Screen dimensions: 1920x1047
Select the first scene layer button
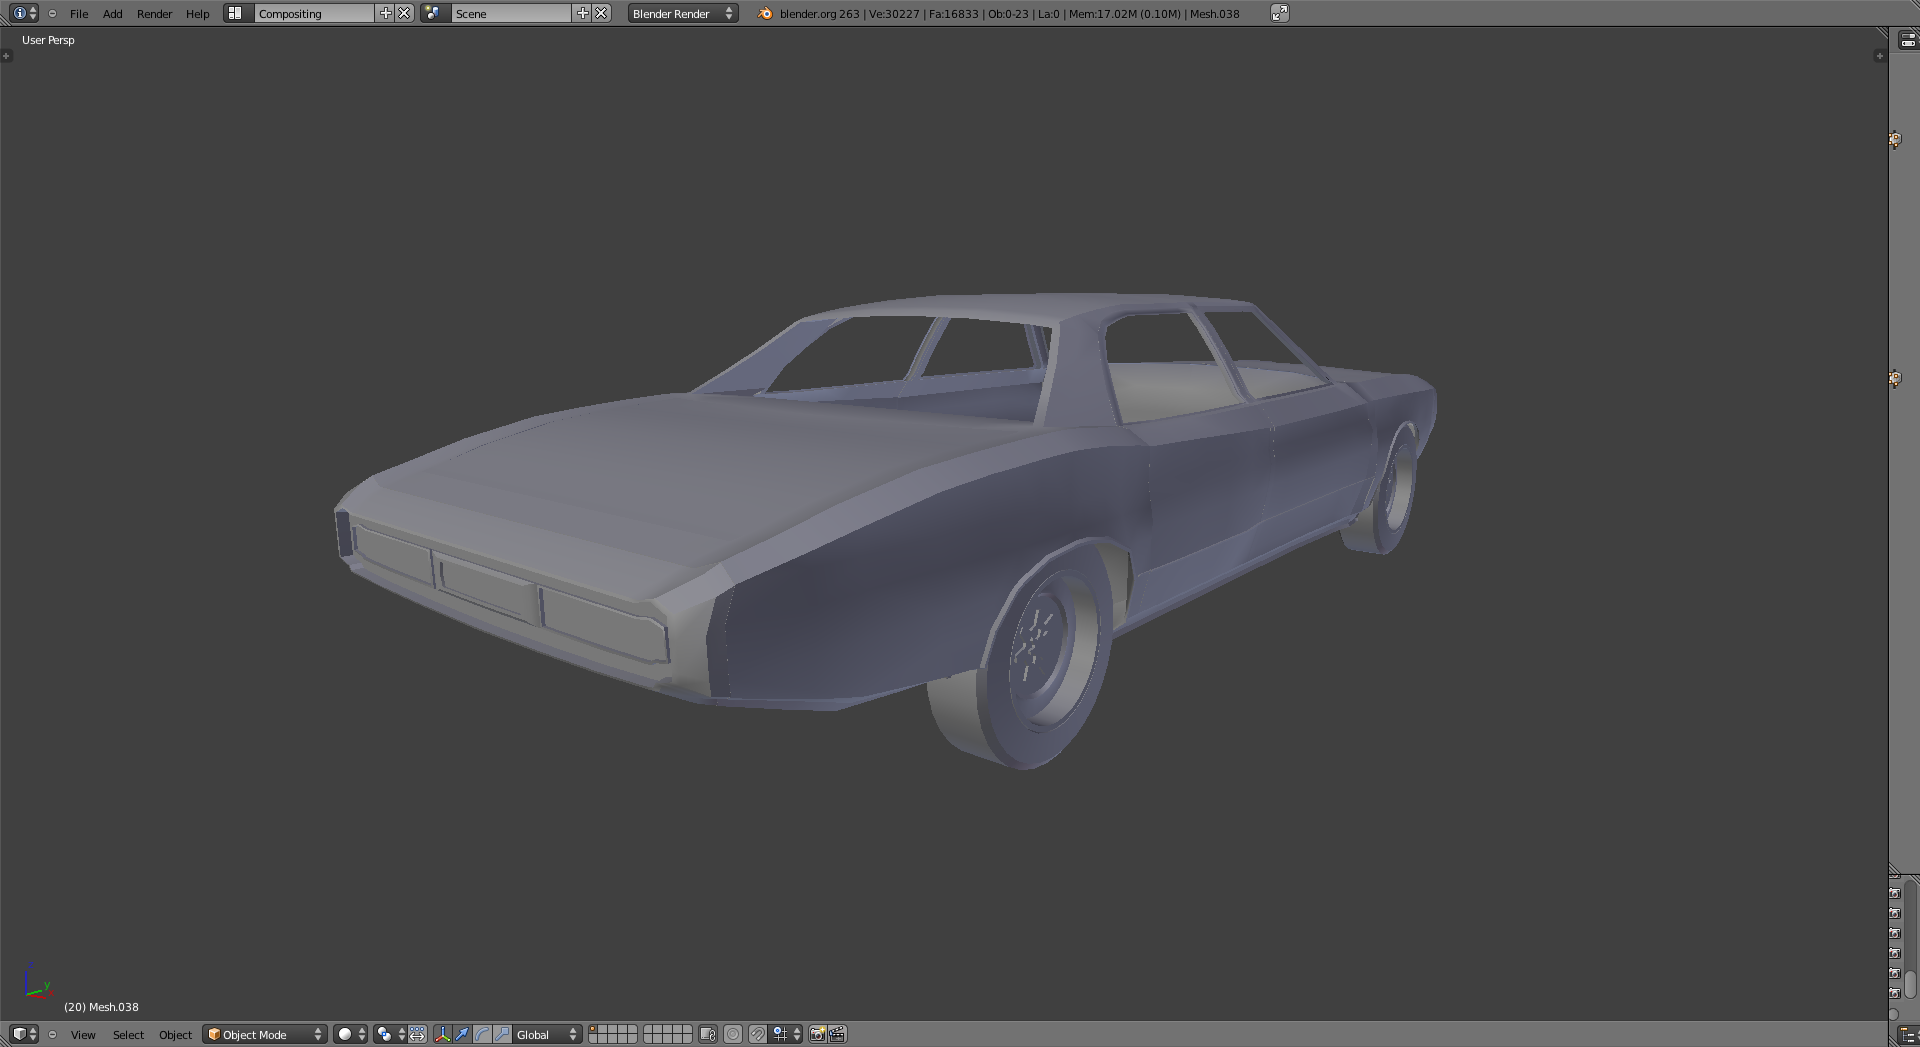point(593,1030)
